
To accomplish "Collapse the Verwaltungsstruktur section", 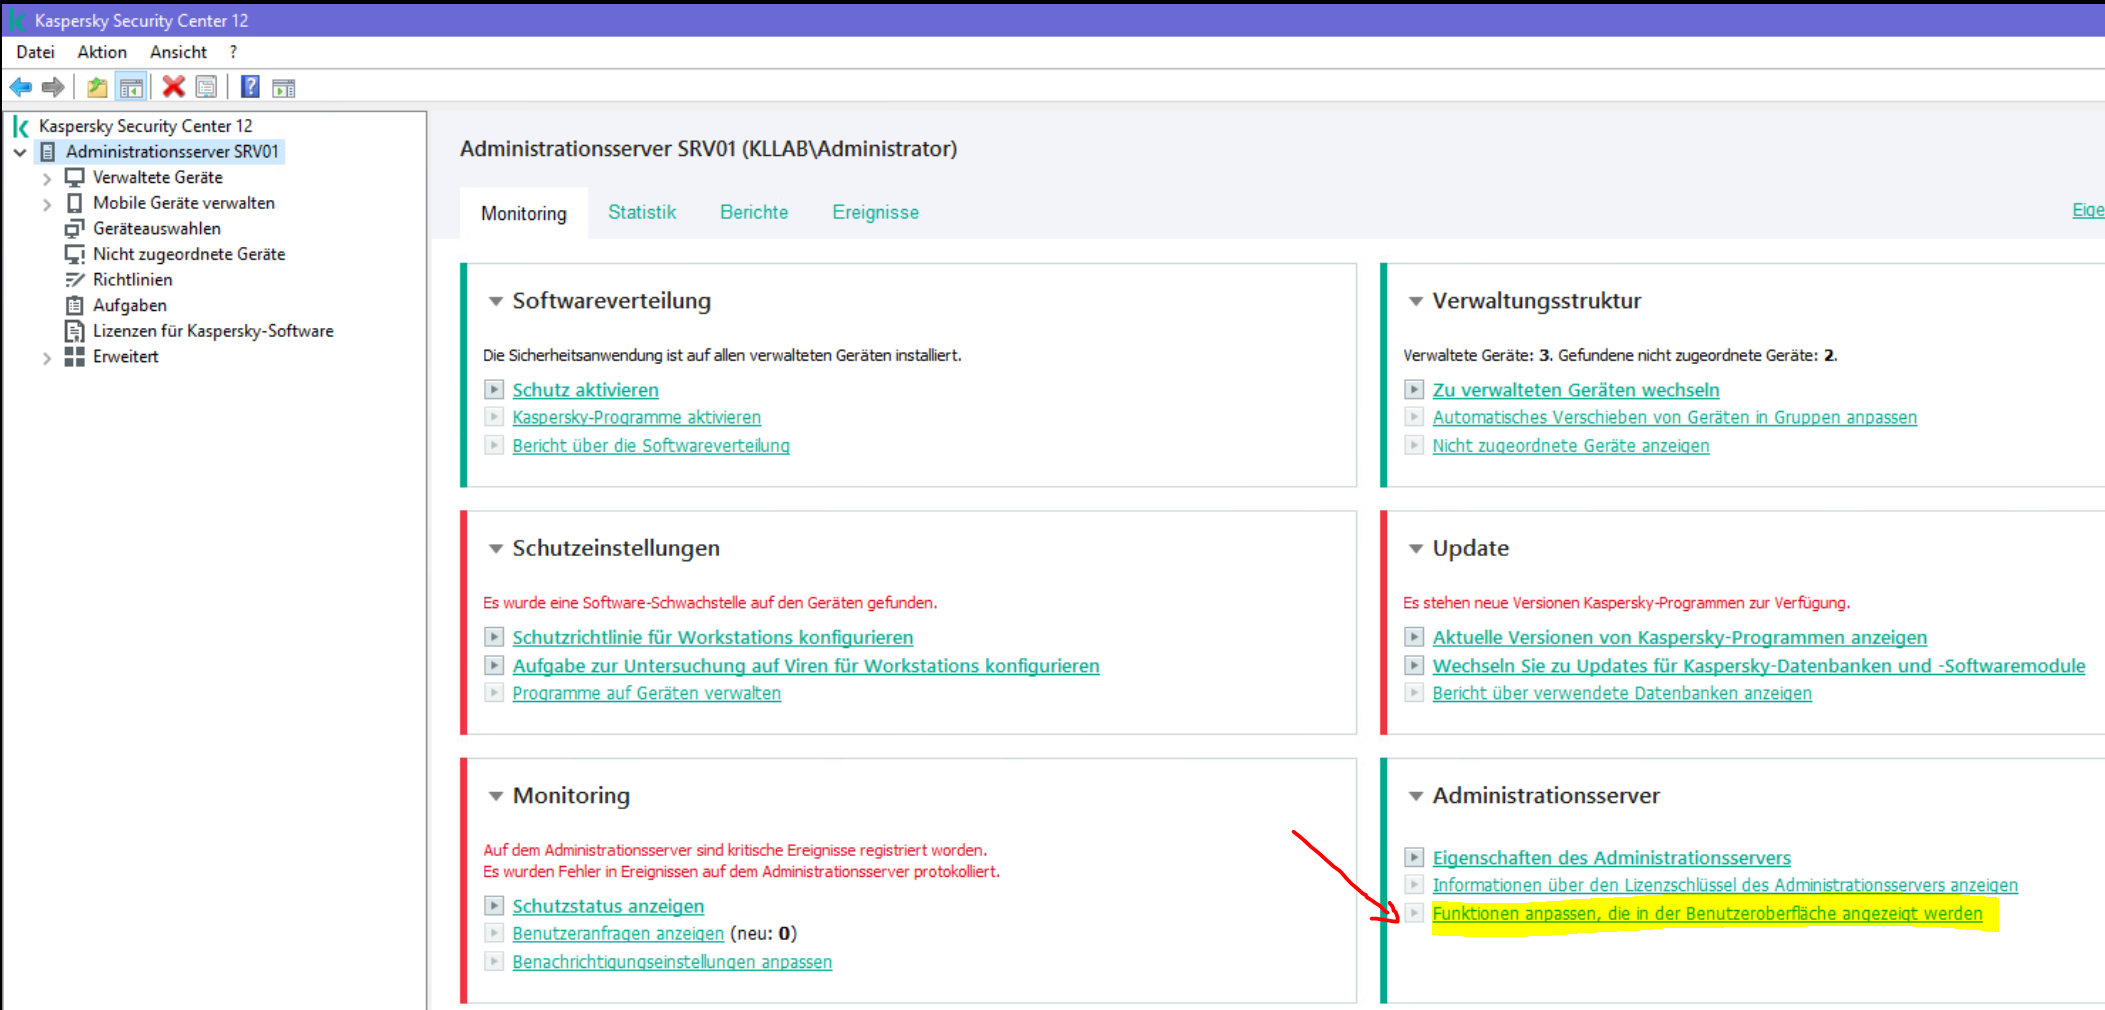I will (x=1415, y=301).
